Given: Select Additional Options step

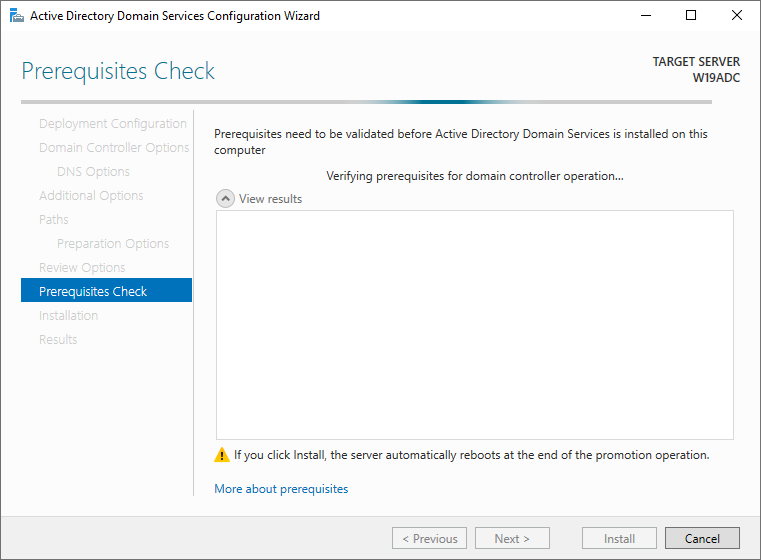Looking at the screenshot, I should coord(91,196).
